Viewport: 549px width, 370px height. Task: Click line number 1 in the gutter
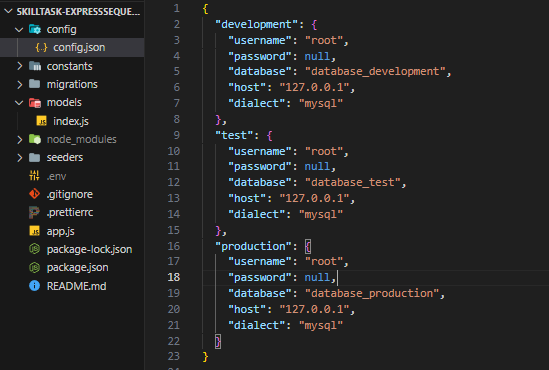pos(177,8)
